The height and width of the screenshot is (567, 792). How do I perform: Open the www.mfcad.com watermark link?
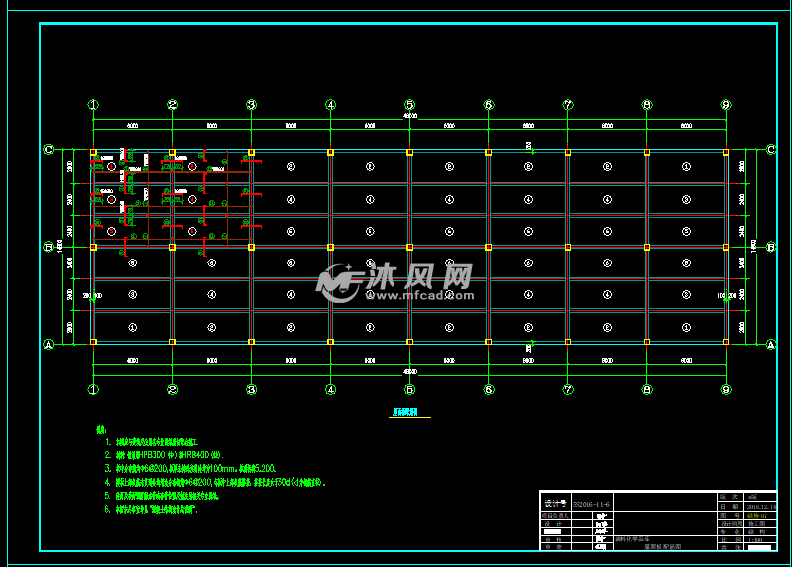(419, 296)
